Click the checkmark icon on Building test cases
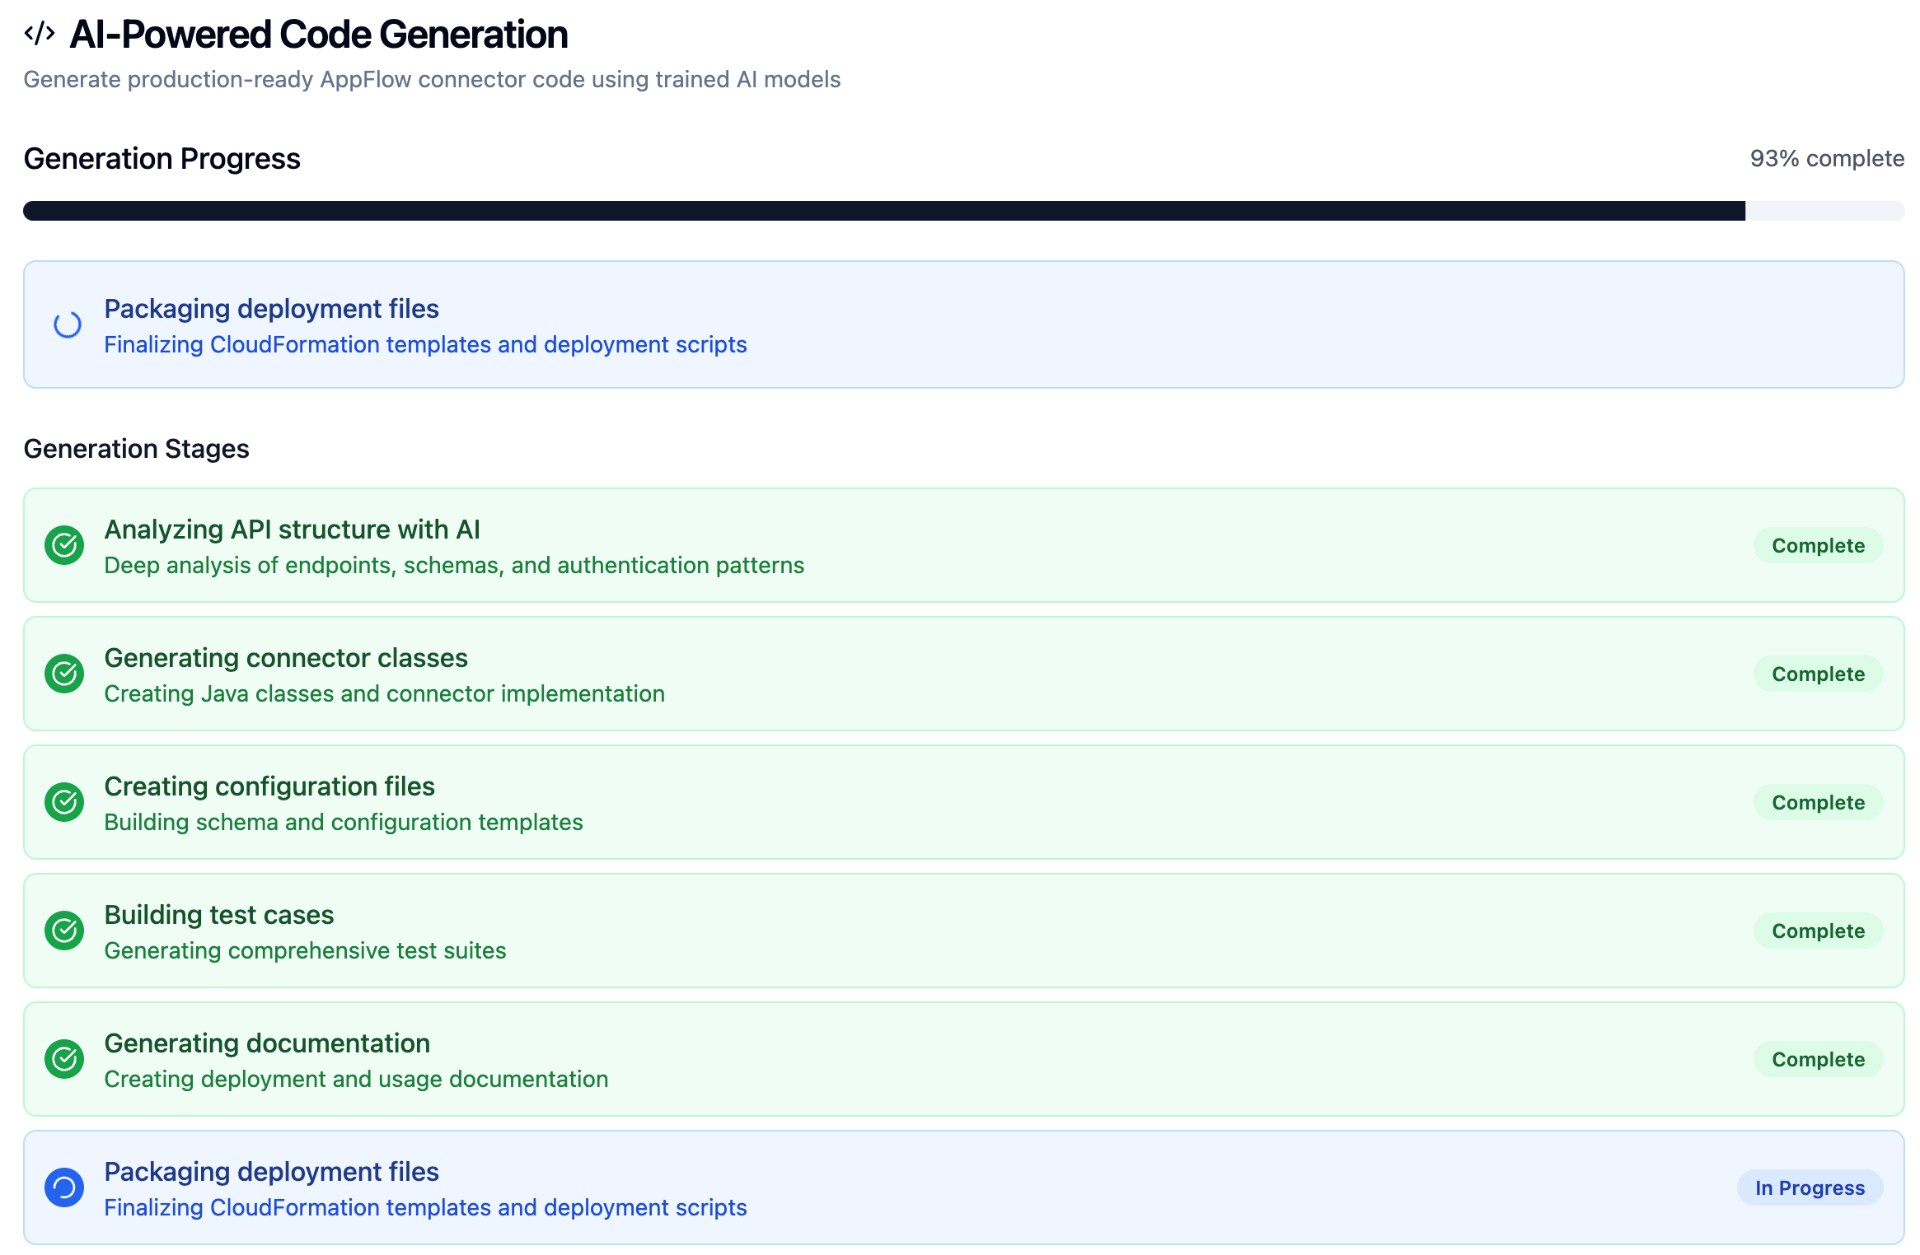Viewport: 1920px width, 1255px height. 63,930
